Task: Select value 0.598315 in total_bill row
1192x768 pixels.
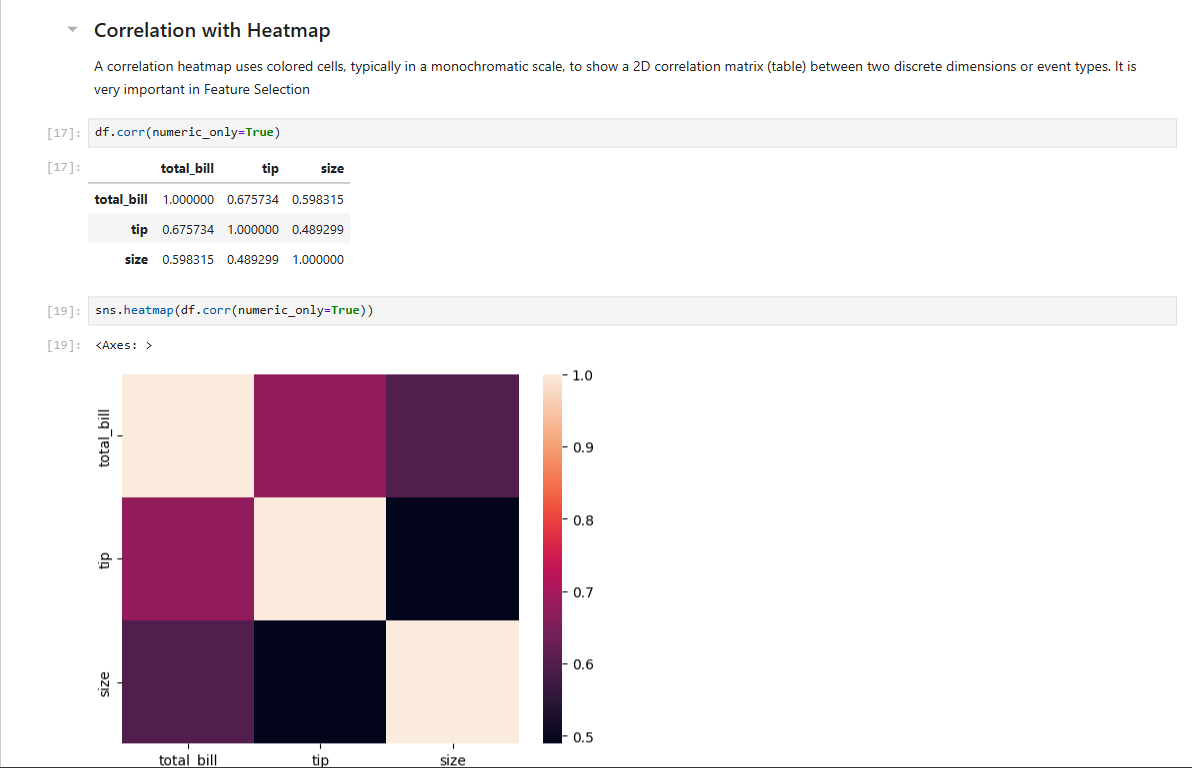Action: (x=318, y=199)
